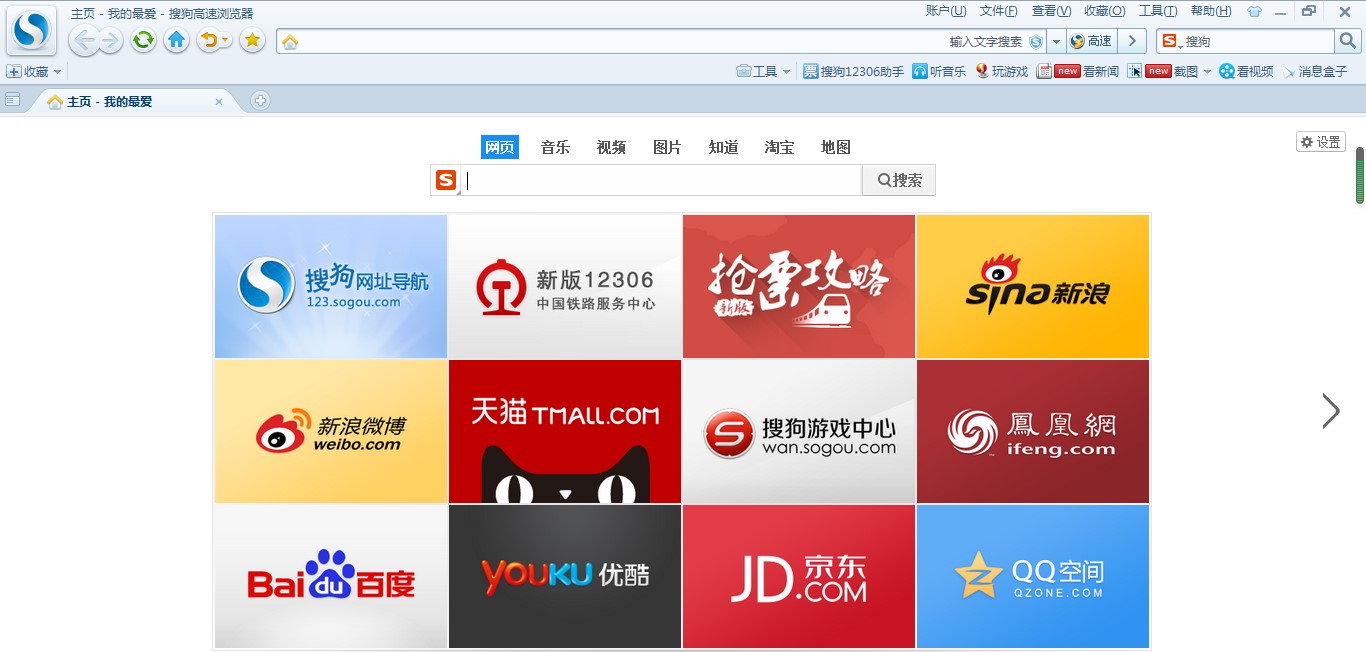The image size is (1366, 652).
Task: Select the 知道 search category
Action: click(x=724, y=147)
